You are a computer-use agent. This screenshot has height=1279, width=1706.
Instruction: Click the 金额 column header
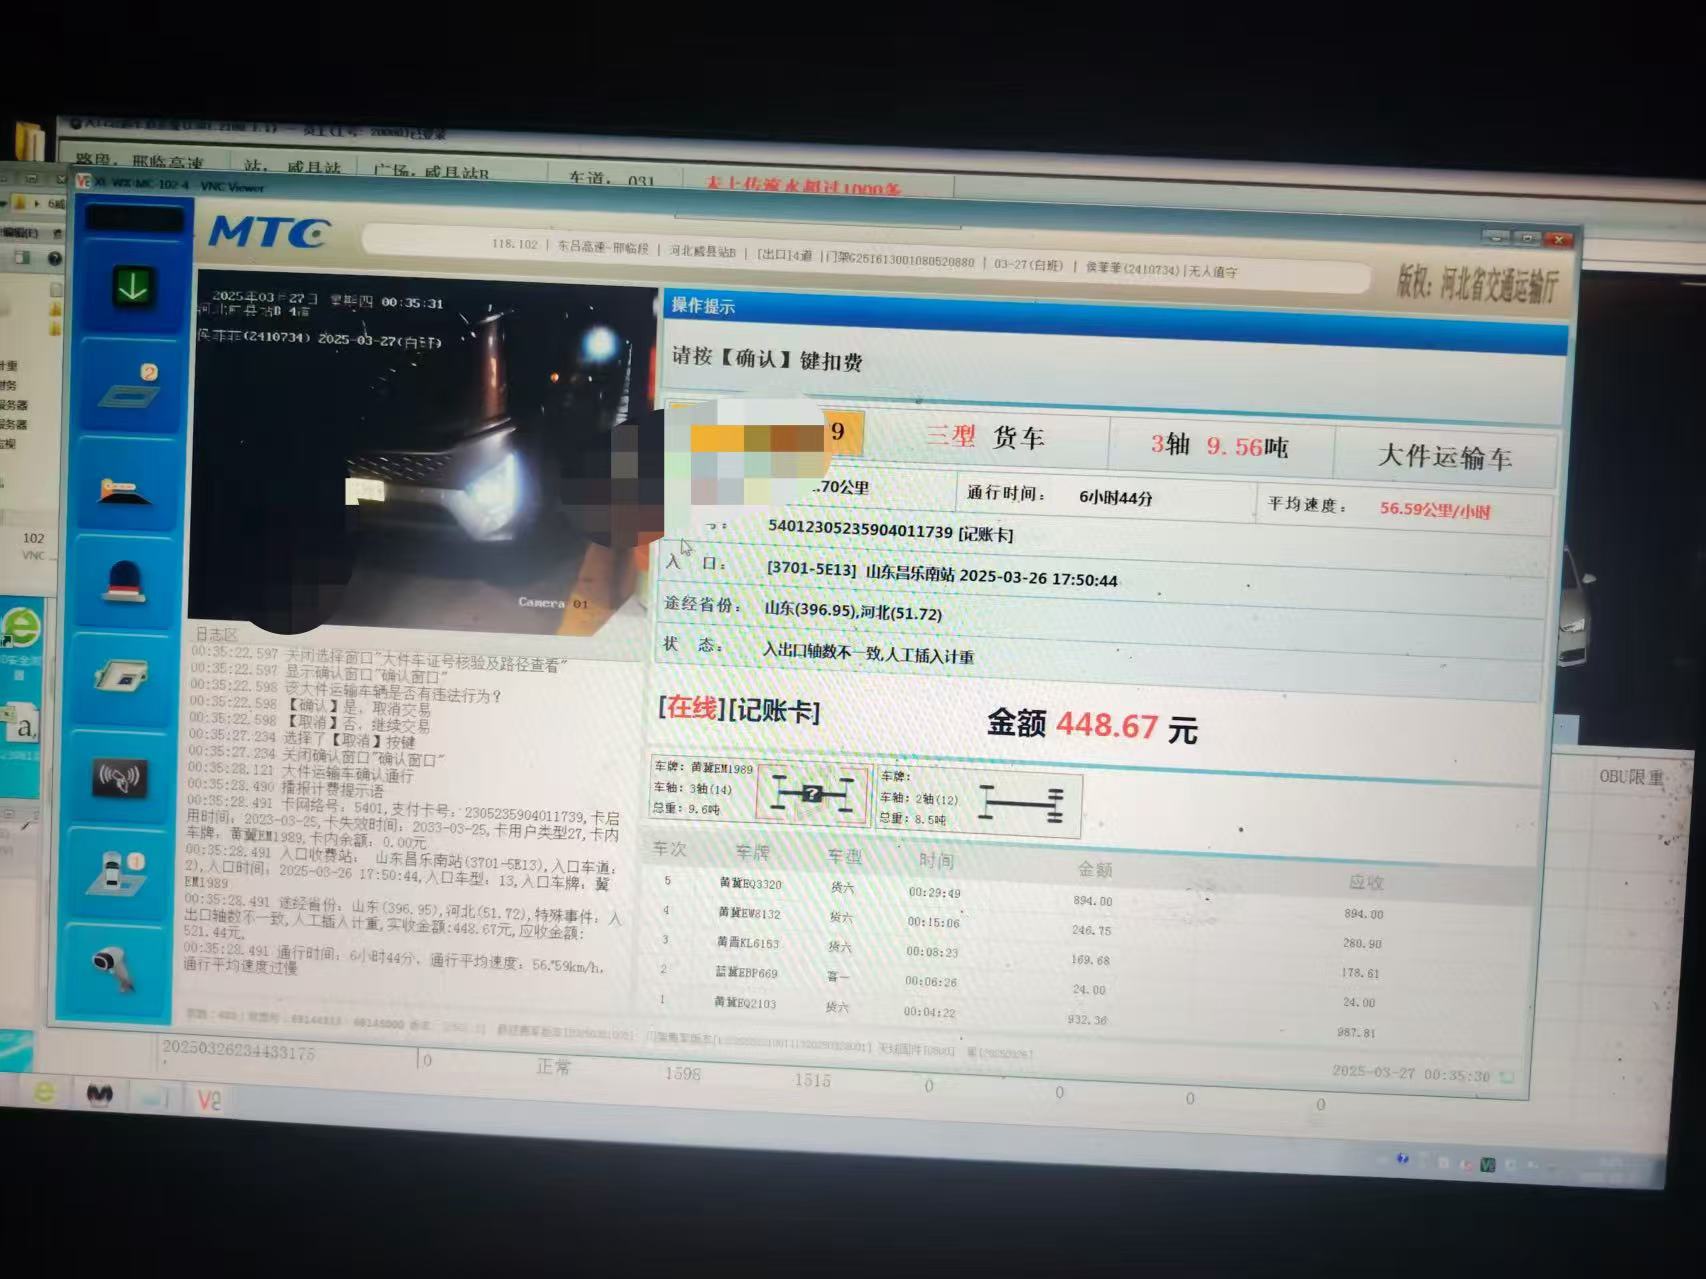1095,870
